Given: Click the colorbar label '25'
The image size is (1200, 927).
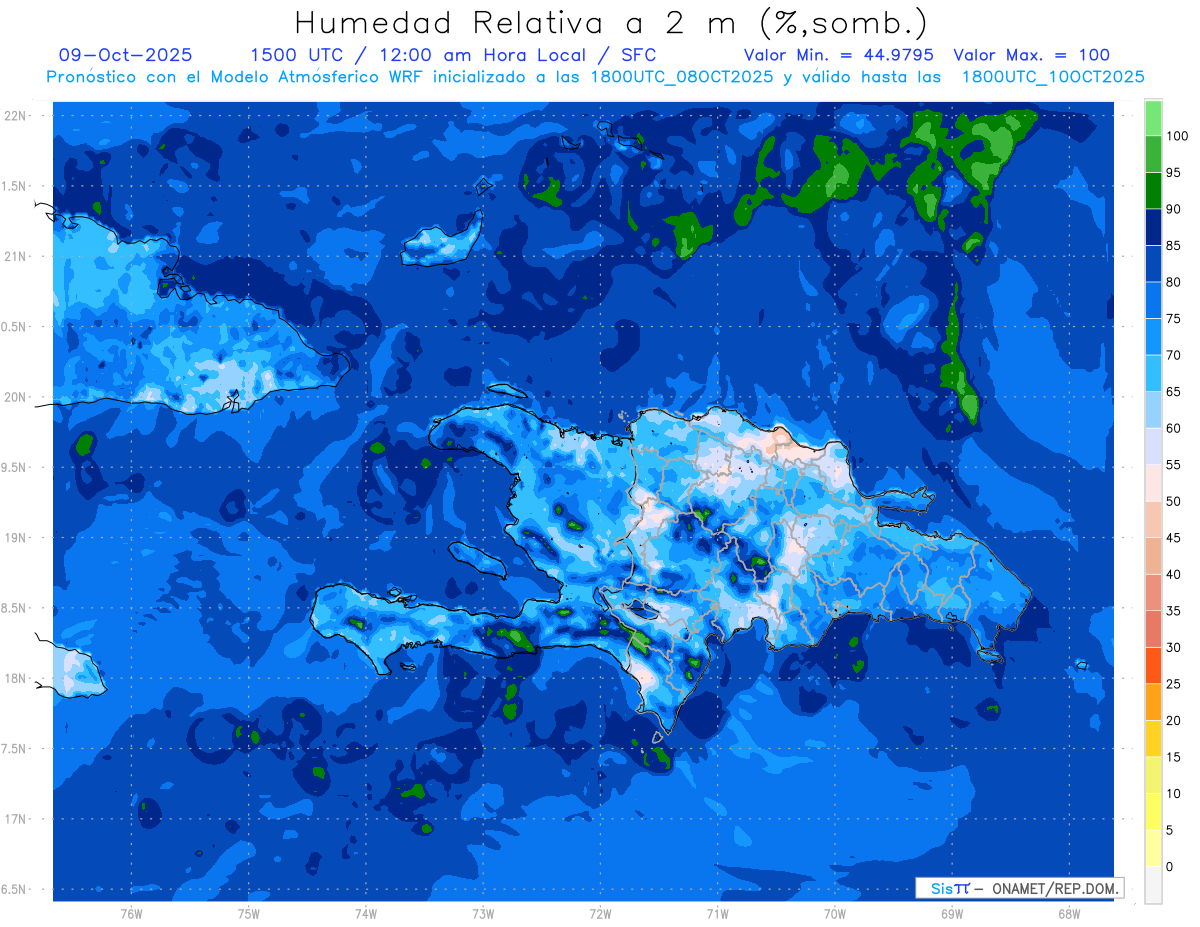Looking at the screenshot, I should (x=1173, y=684).
